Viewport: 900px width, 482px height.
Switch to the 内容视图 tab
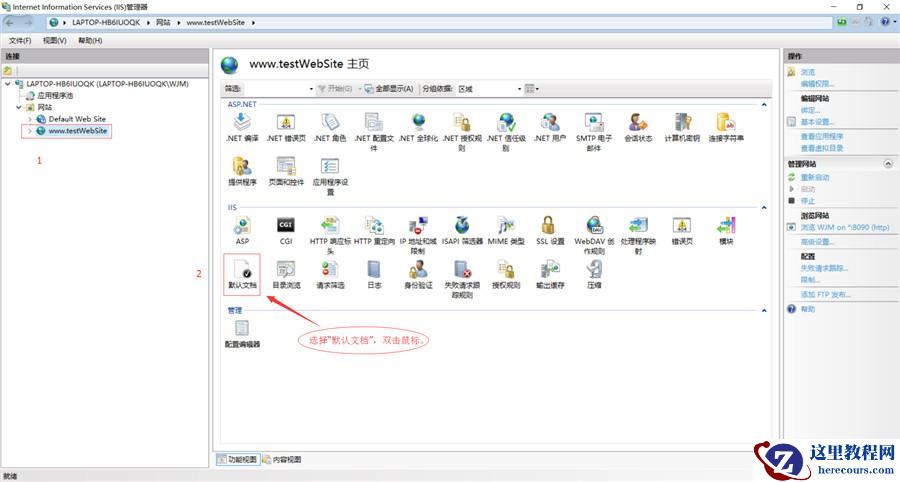tap(282, 460)
